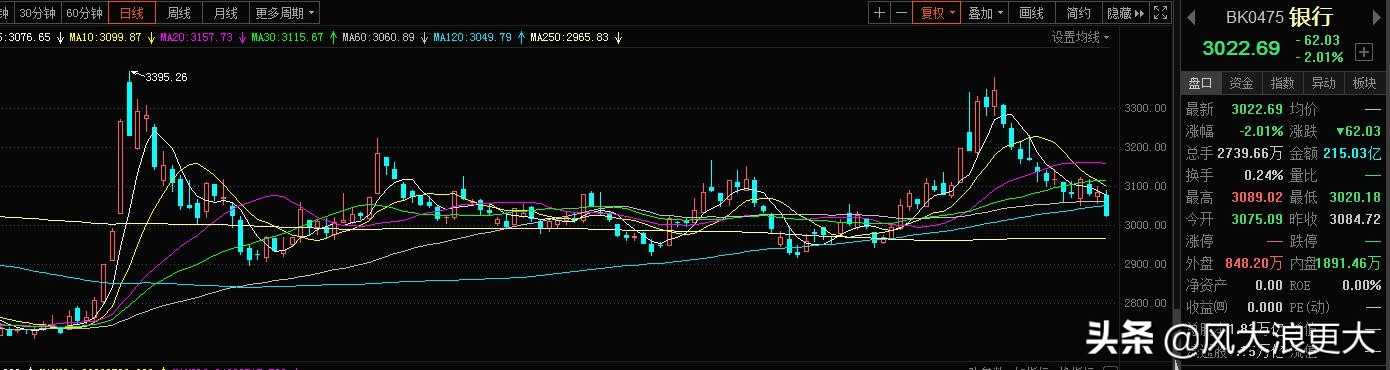Click the 3100.00 price axis label
The height and width of the screenshot is (370, 1390).
point(1145,186)
